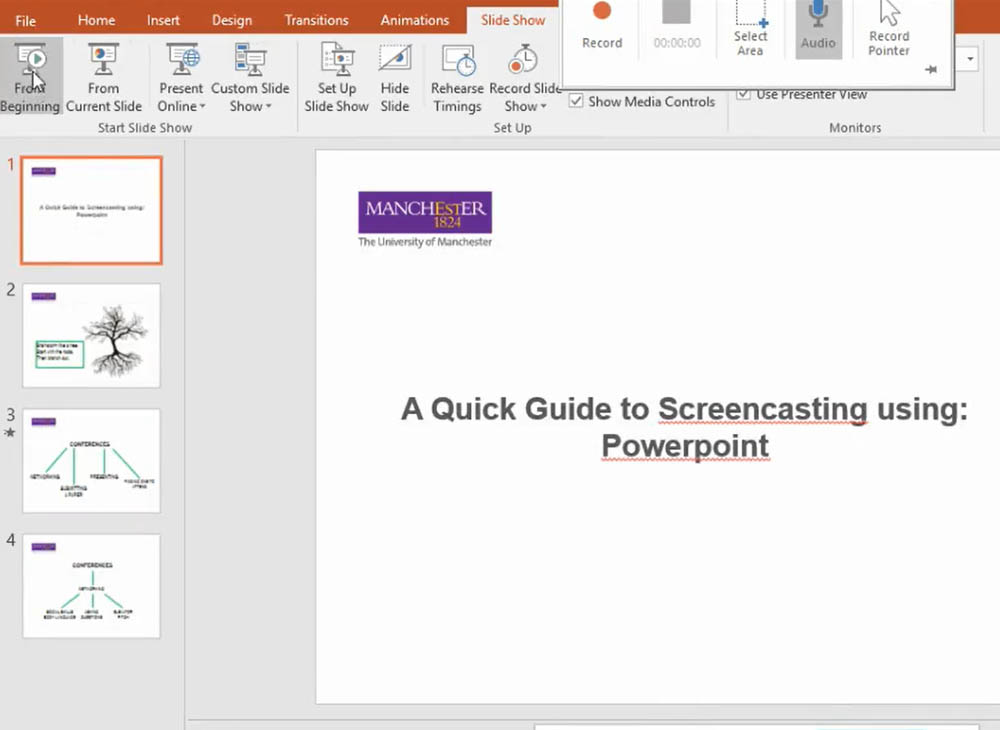Start Rehearse Timings
1000x730 pixels.
click(457, 77)
